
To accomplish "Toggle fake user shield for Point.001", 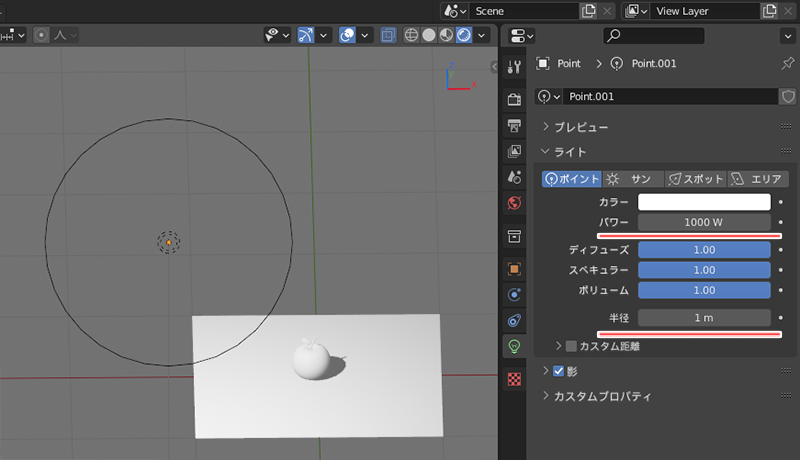I will coord(788,96).
